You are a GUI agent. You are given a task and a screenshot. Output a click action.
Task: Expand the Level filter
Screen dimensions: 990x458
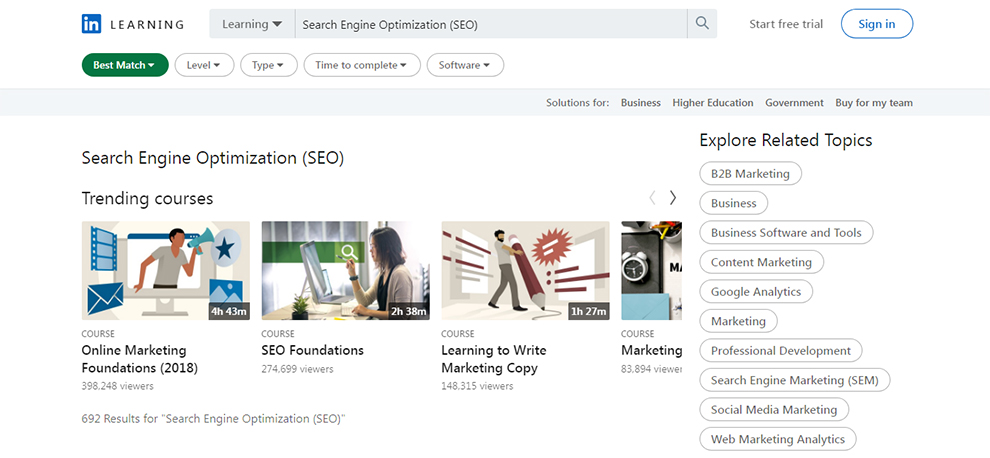pyautogui.click(x=204, y=65)
